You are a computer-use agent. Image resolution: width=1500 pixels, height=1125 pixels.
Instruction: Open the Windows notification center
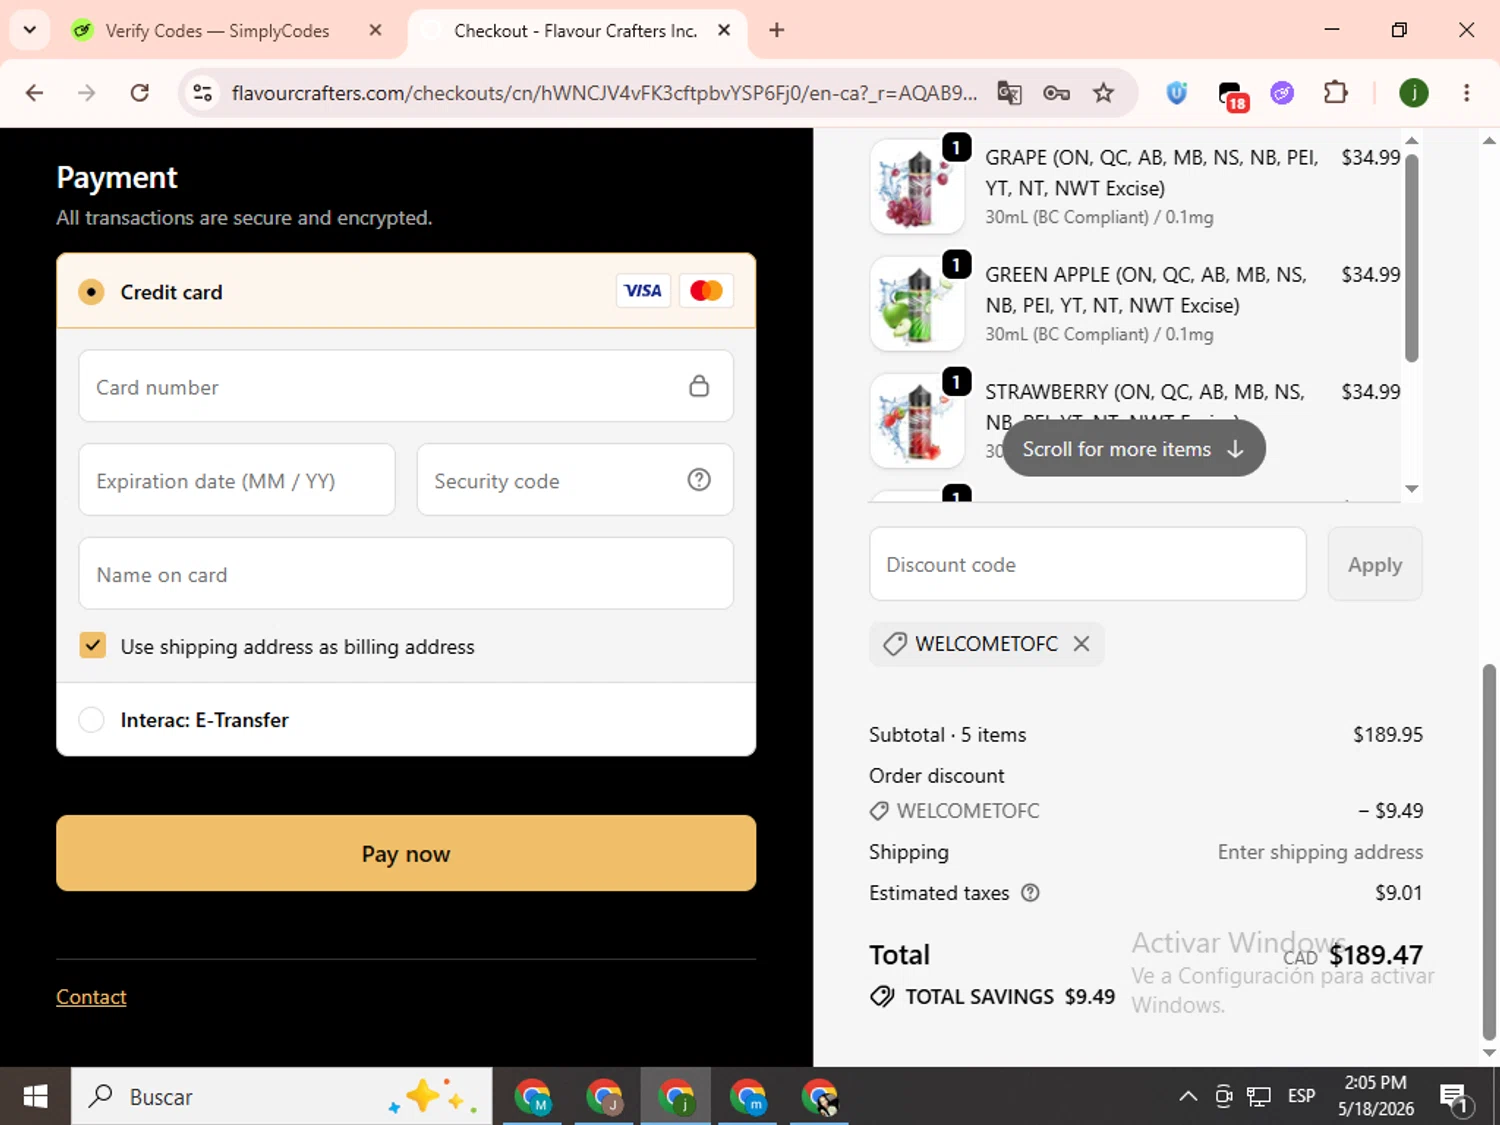[x=1455, y=1097]
